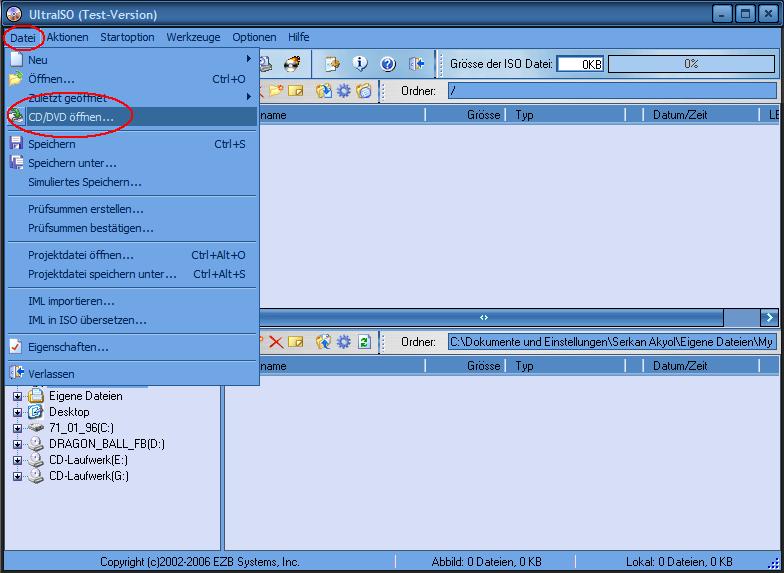The height and width of the screenshot is (573, 784).
Task: Click rename icon in ISO pane toolbar
Action: tap(296, 90)
